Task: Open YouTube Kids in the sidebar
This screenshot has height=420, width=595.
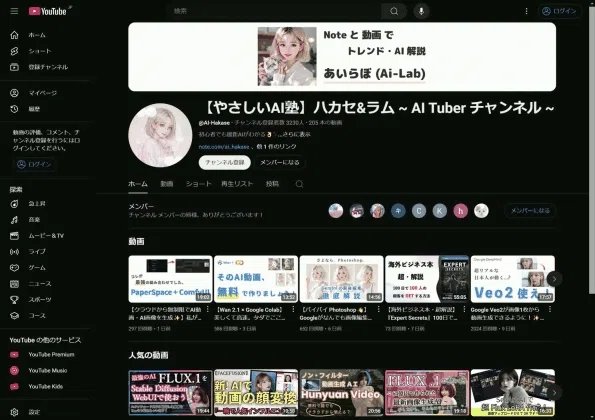Action: [x=46, y=387]
